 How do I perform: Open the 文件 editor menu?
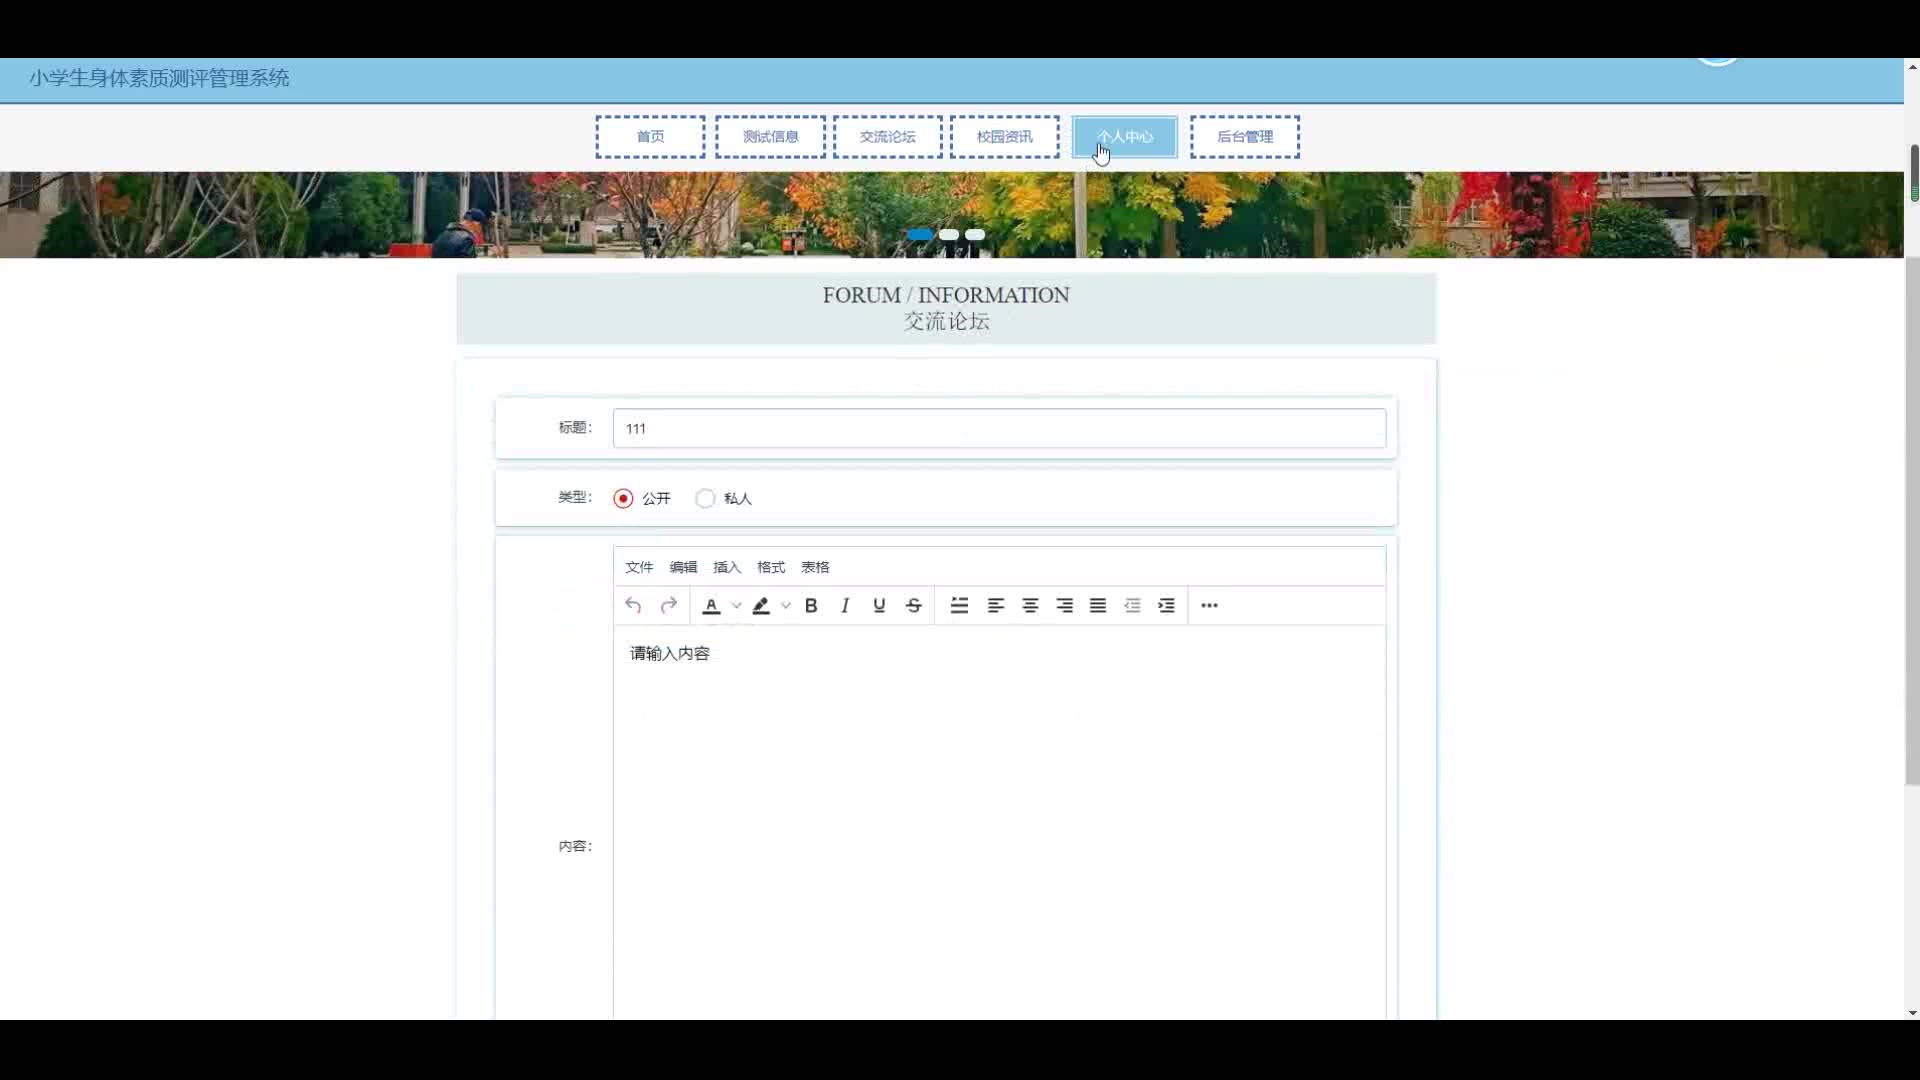coord(639,567)
